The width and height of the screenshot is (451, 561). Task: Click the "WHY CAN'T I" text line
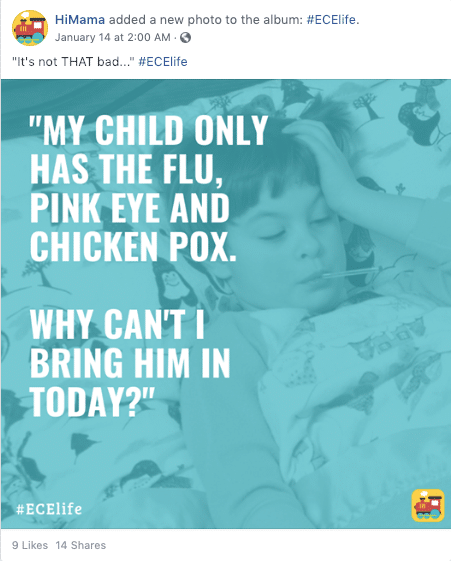point(117,324)
